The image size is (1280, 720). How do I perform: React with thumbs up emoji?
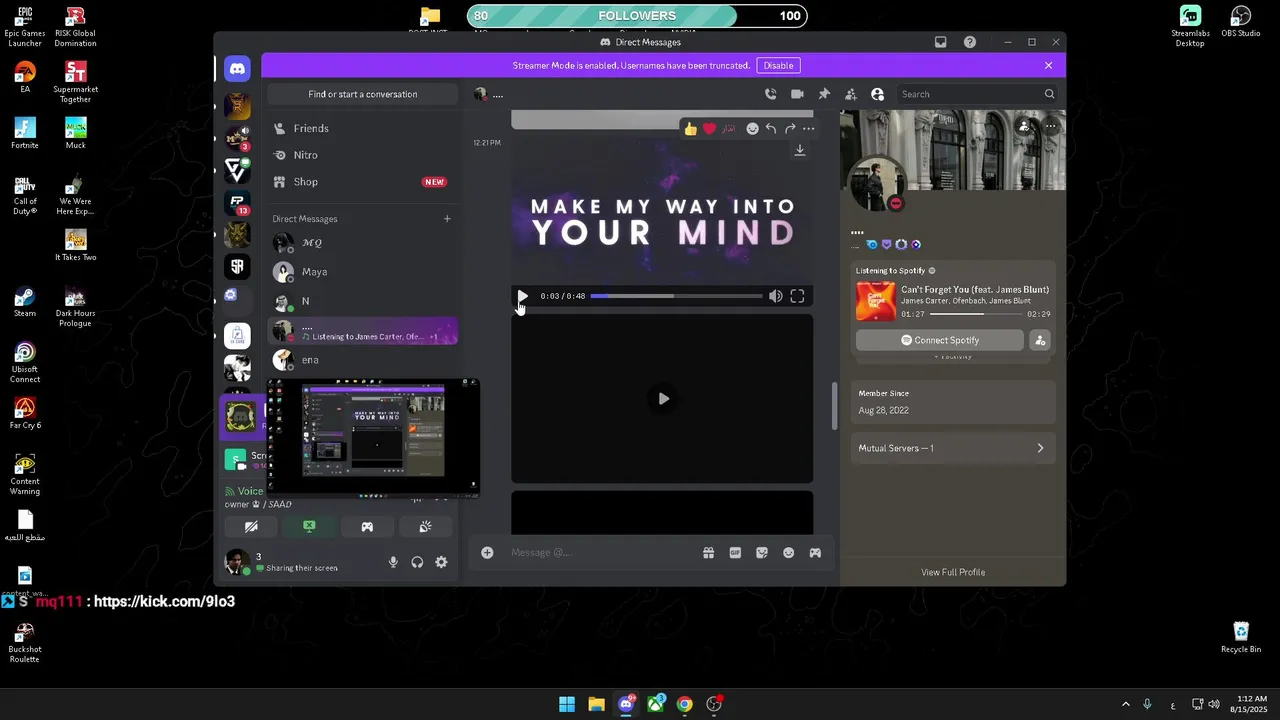[x=690, y=129]
